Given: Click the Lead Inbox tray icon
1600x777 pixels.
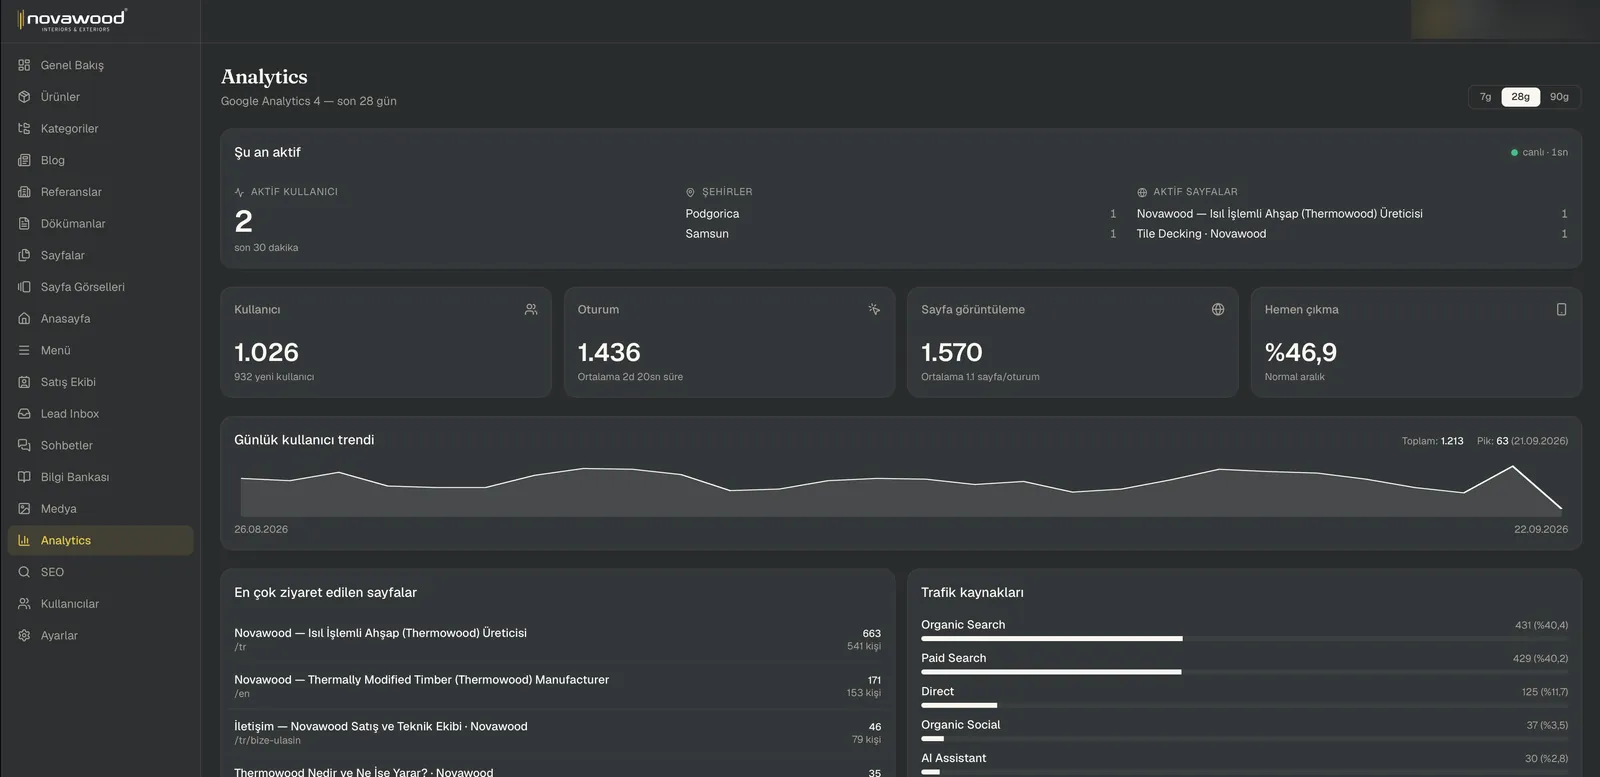Looking at the screenshot, I should pos(24,414).
